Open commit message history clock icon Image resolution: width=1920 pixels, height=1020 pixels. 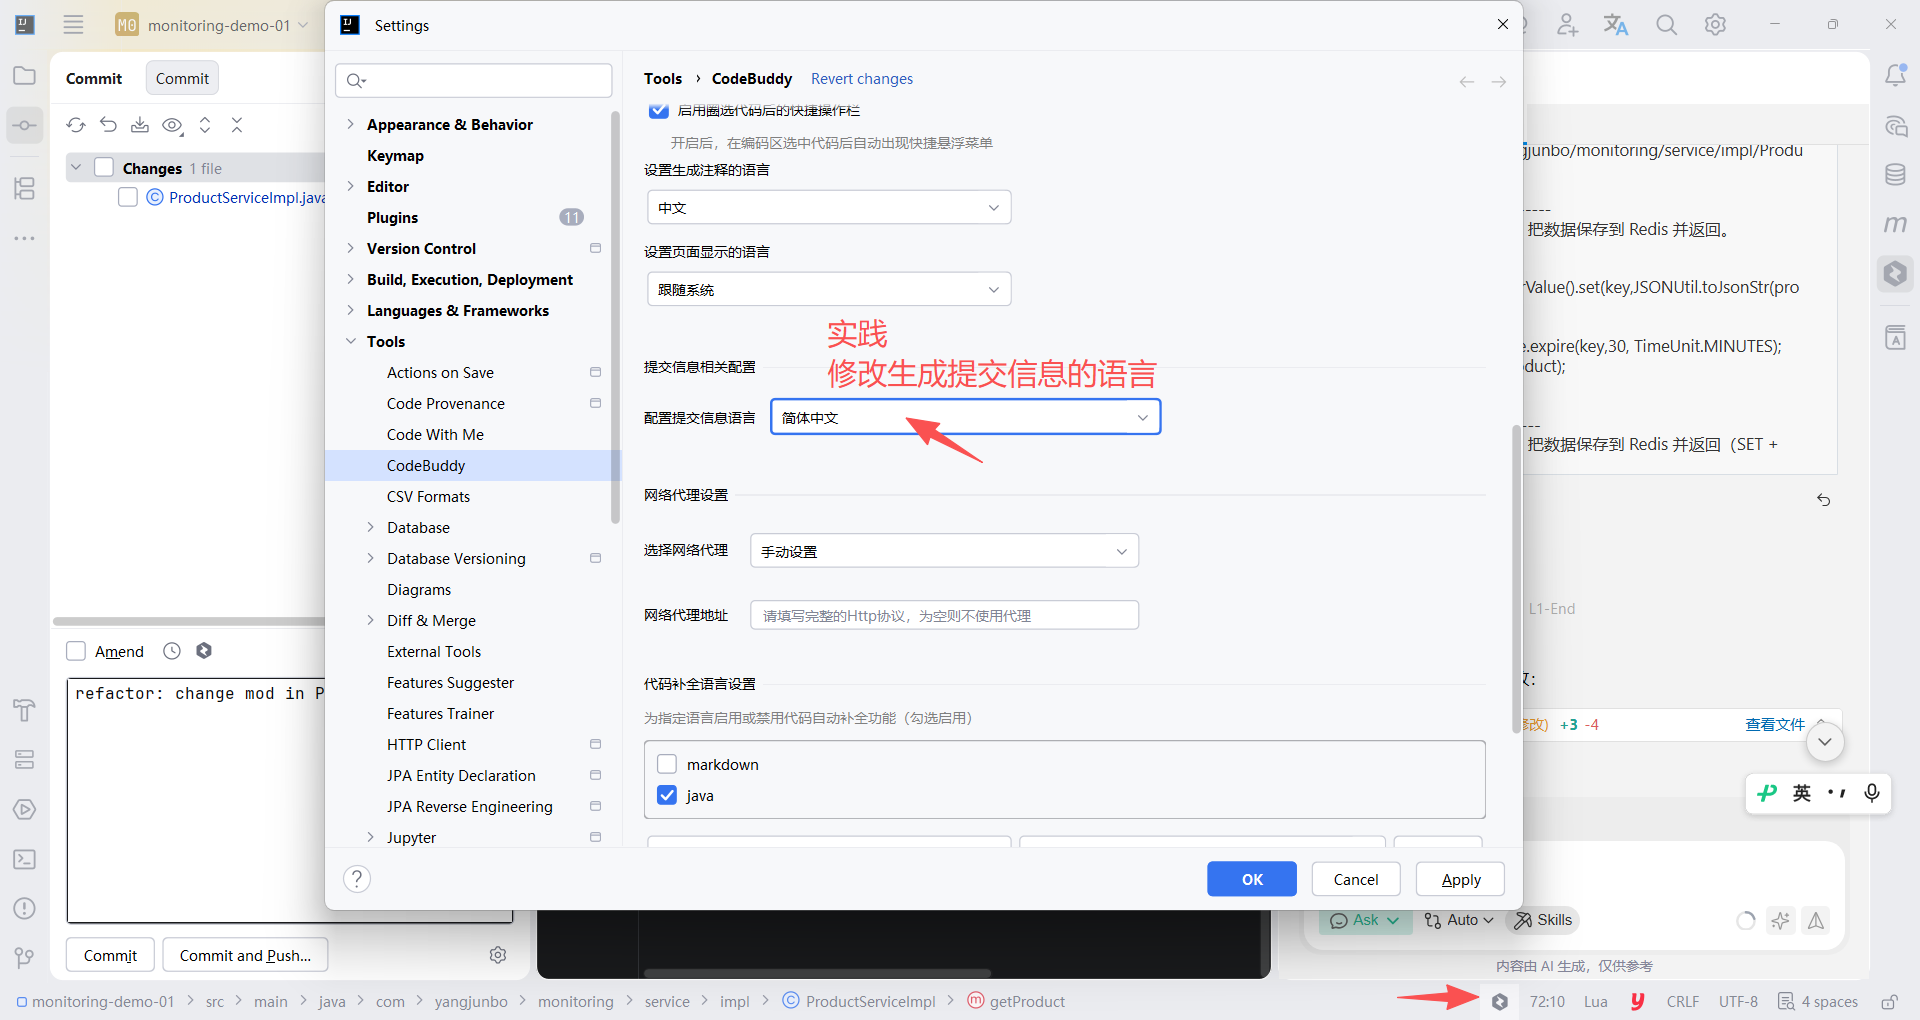(x=172, y=651)
